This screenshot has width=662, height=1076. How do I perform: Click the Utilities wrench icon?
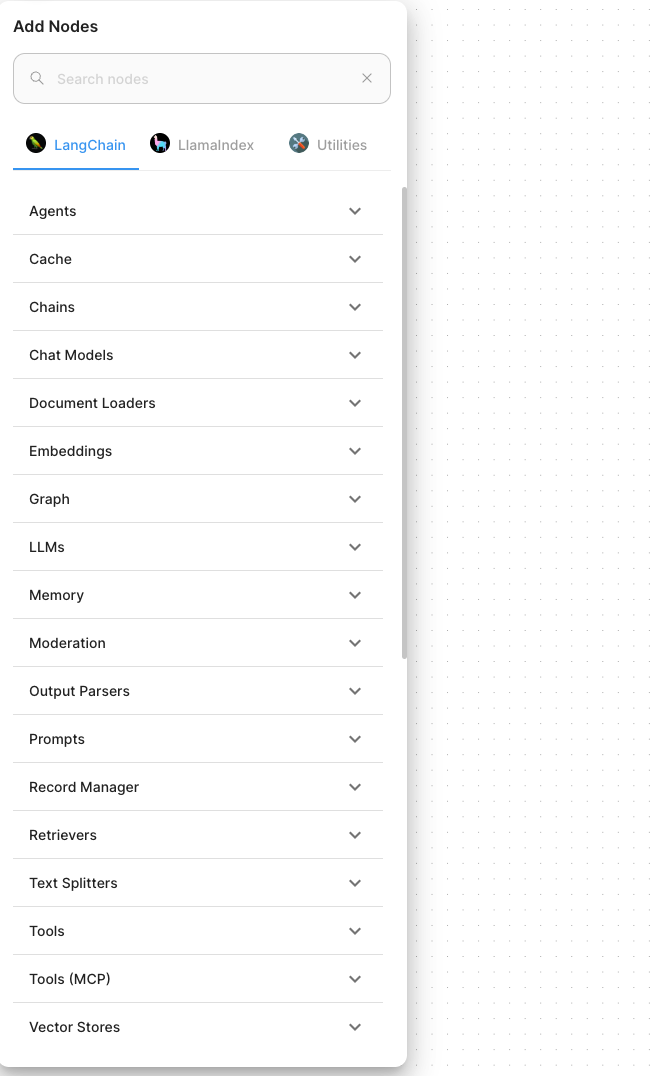click(x=299, y=143)
